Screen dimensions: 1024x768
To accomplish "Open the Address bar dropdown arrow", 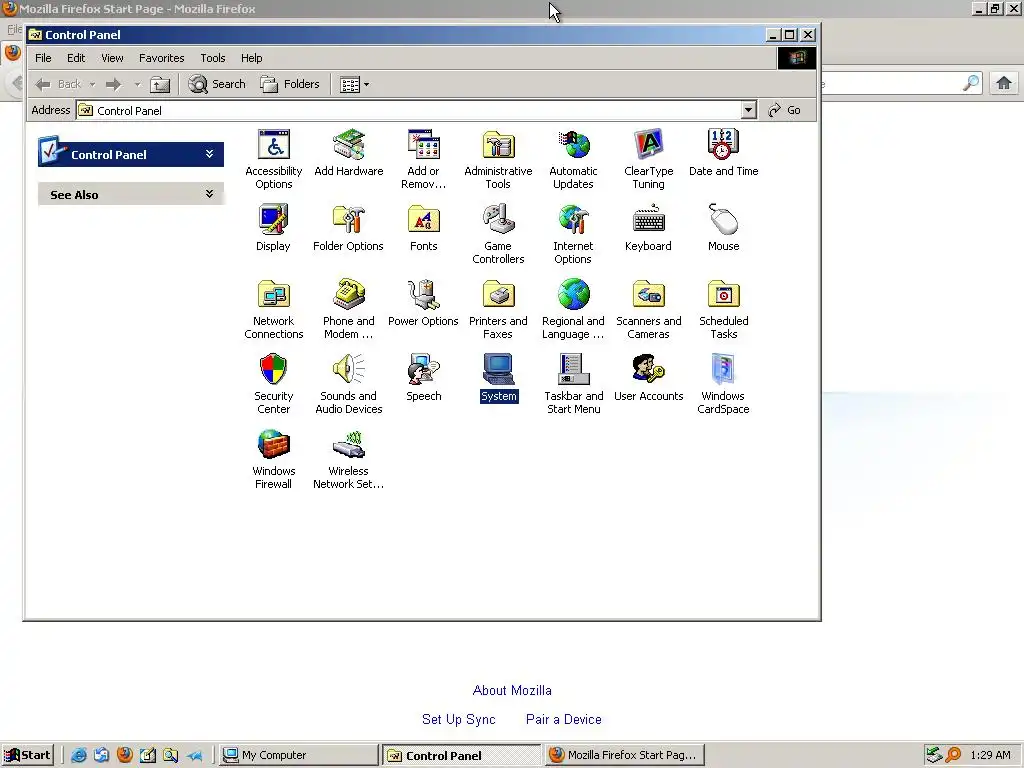I will [749, 110].
